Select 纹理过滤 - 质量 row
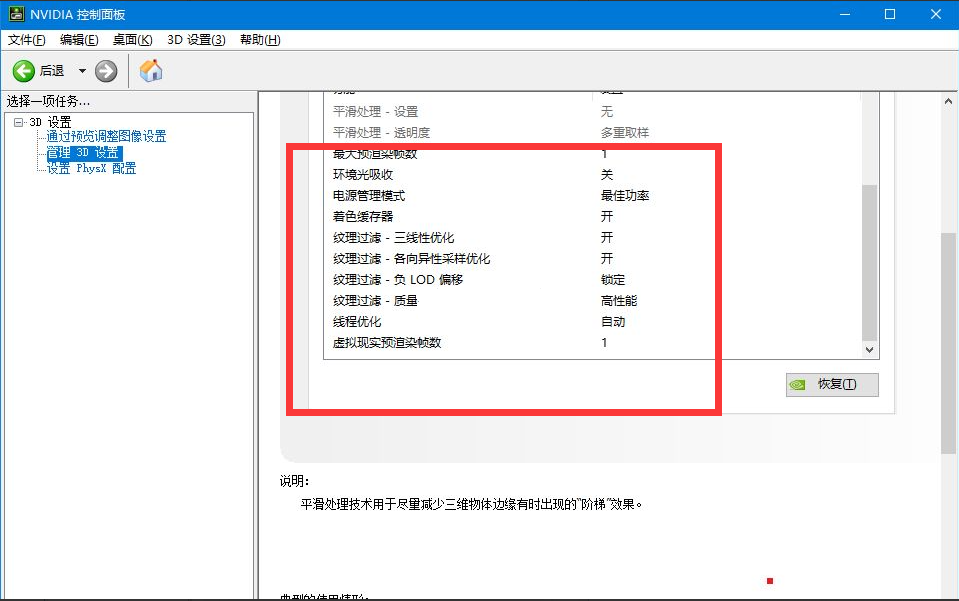Screen dimensions: 959x601 tap(592, 301)
